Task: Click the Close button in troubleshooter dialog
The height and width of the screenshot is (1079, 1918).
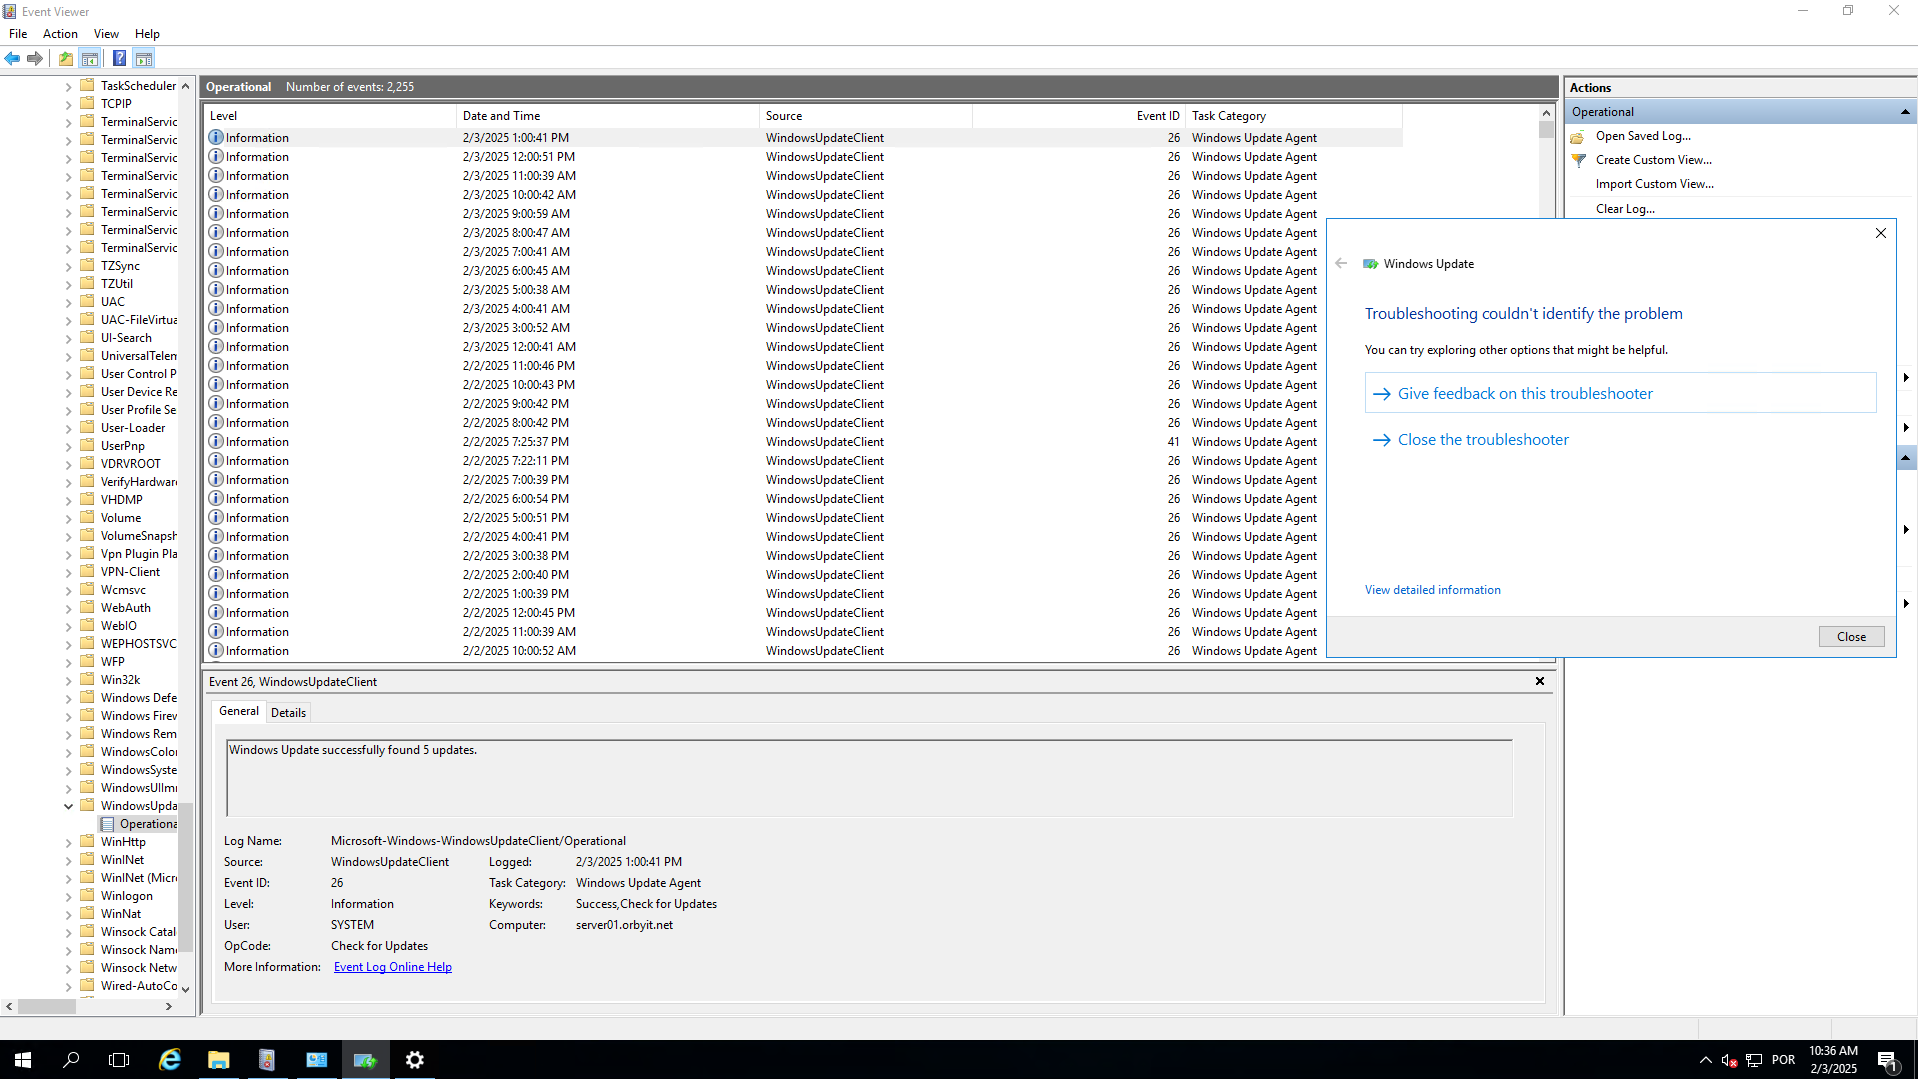Action: (1851, 637)
